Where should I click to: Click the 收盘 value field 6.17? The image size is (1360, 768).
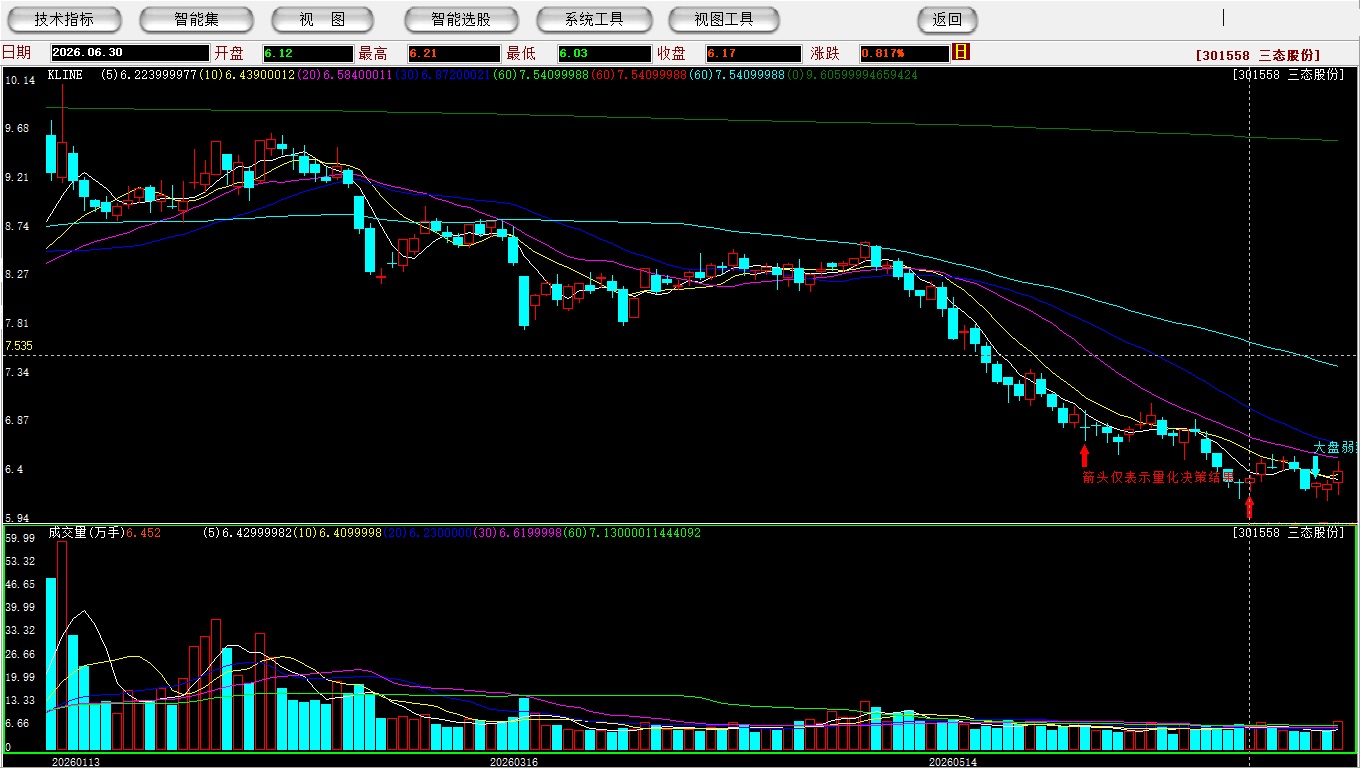pos(753,53)
